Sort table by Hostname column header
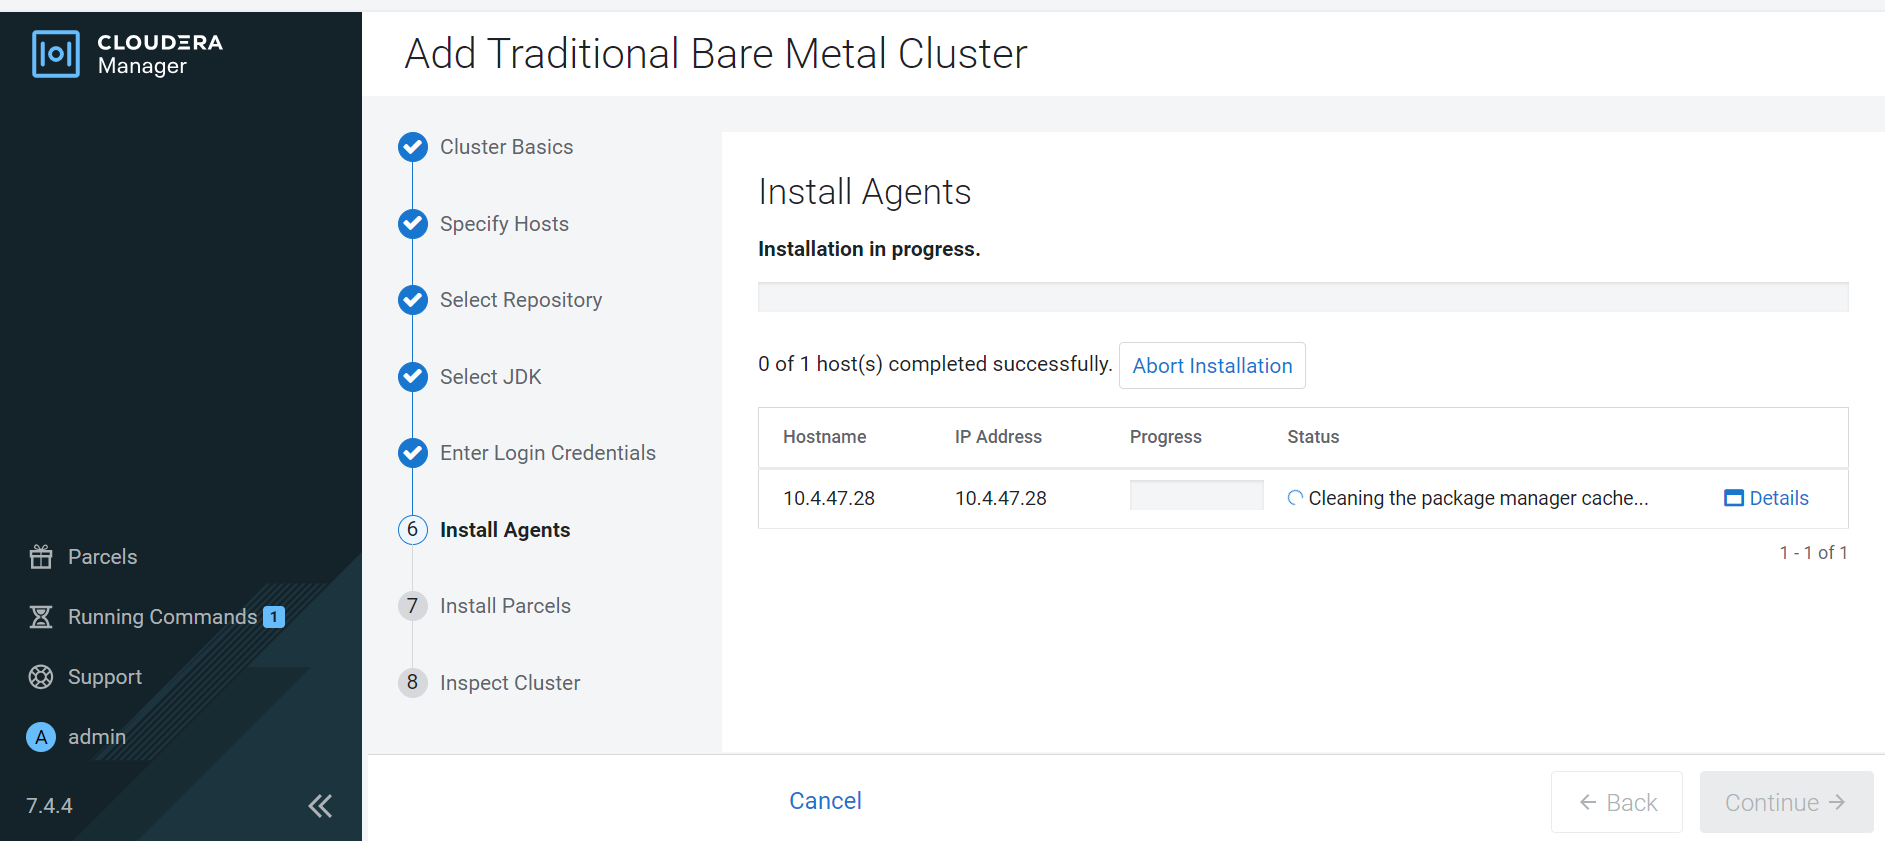 824,437
